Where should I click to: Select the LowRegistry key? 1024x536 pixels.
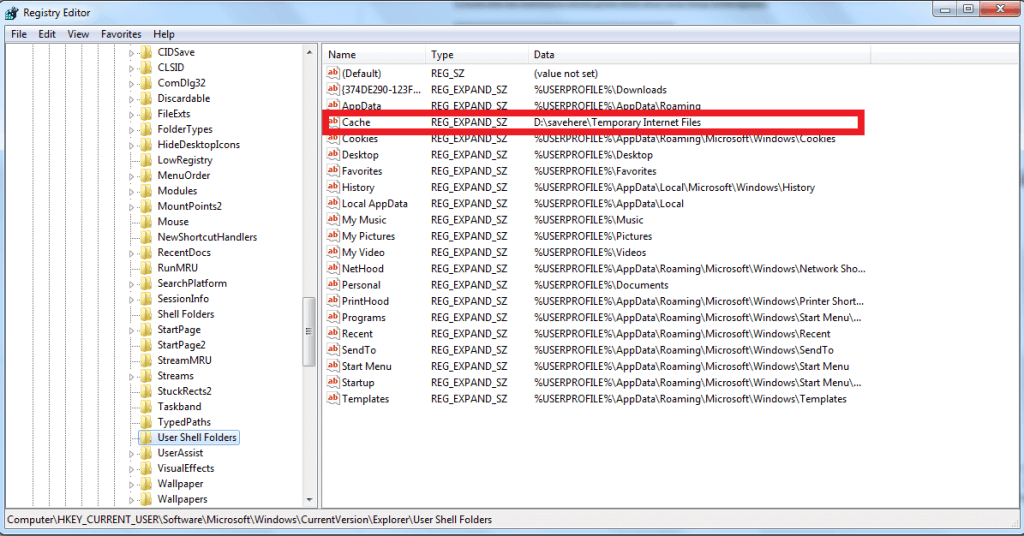click(185, 160)
